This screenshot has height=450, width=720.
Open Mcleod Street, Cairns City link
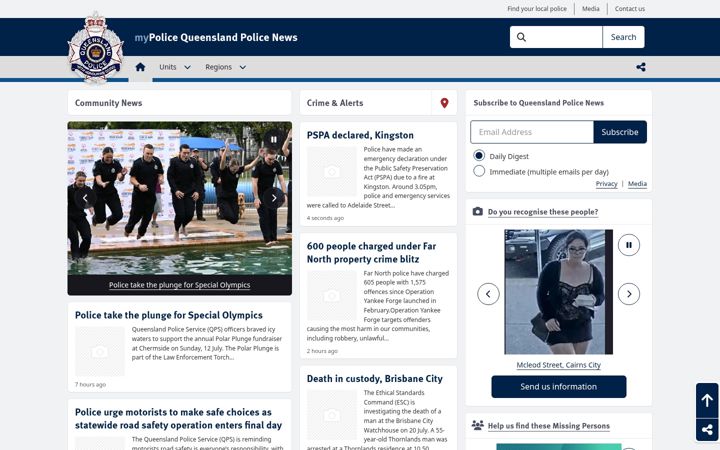click(x=558, y=365)
